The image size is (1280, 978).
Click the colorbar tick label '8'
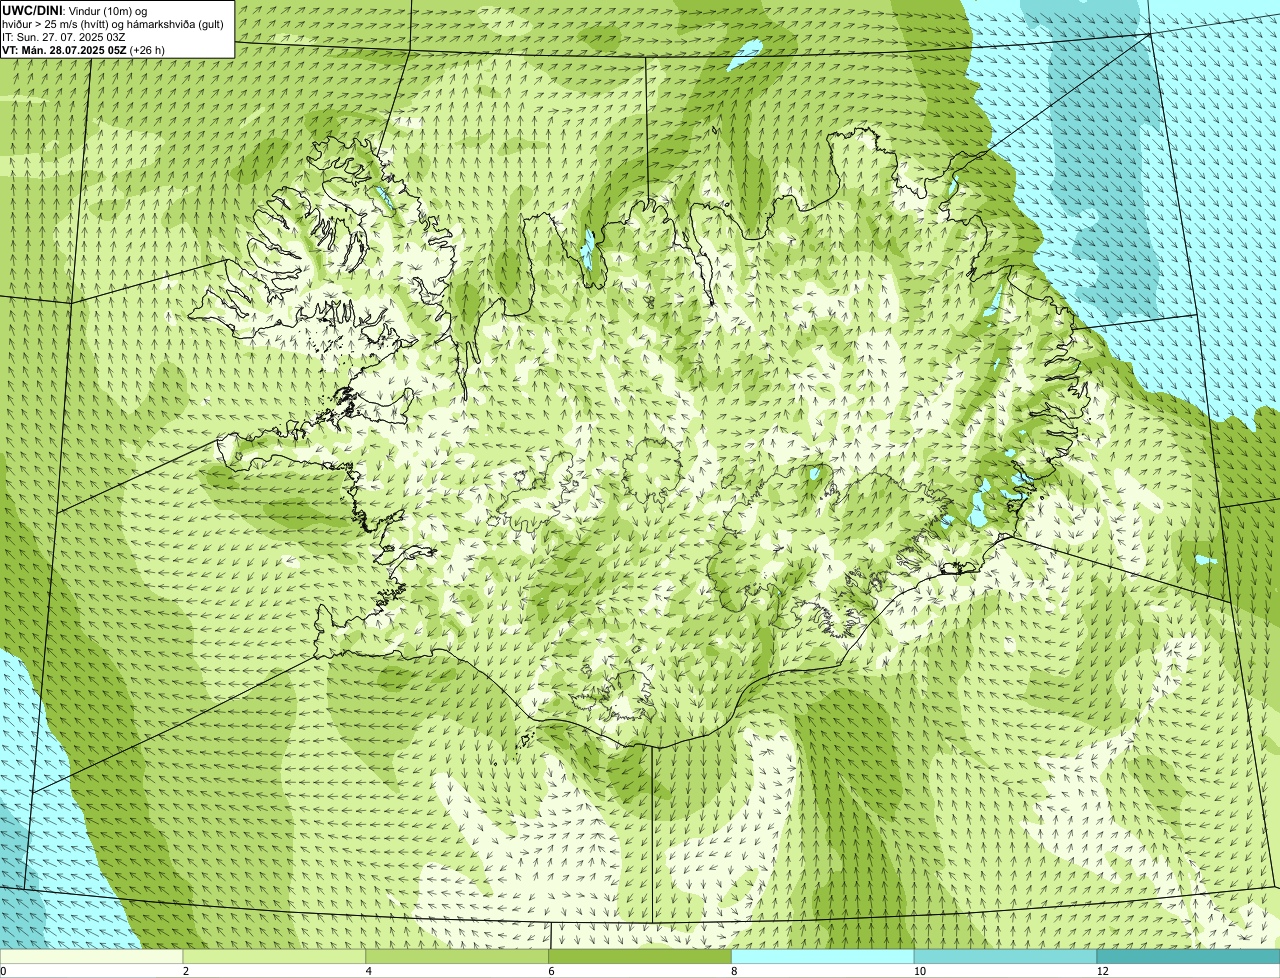point(734,971)
